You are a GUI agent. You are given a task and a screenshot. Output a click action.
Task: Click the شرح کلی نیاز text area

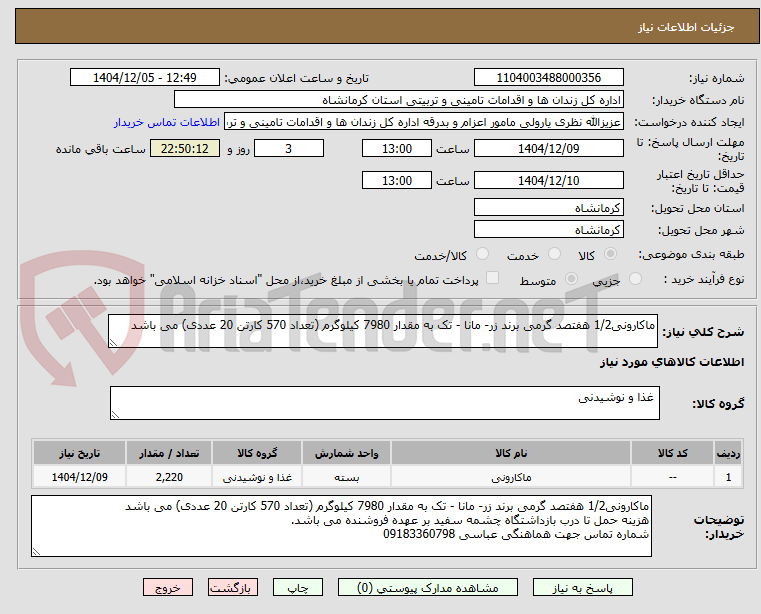coord(382,331)
